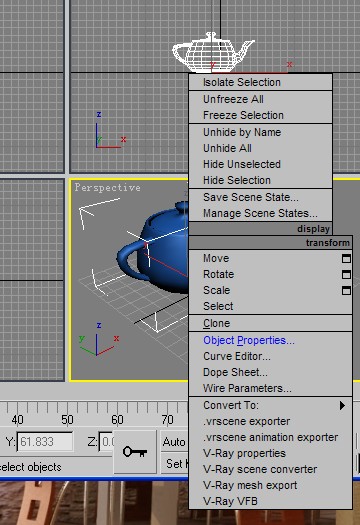This screenshot has width=360, height=525.
Task: Select Hide Unselected
Action: point(261,164)
